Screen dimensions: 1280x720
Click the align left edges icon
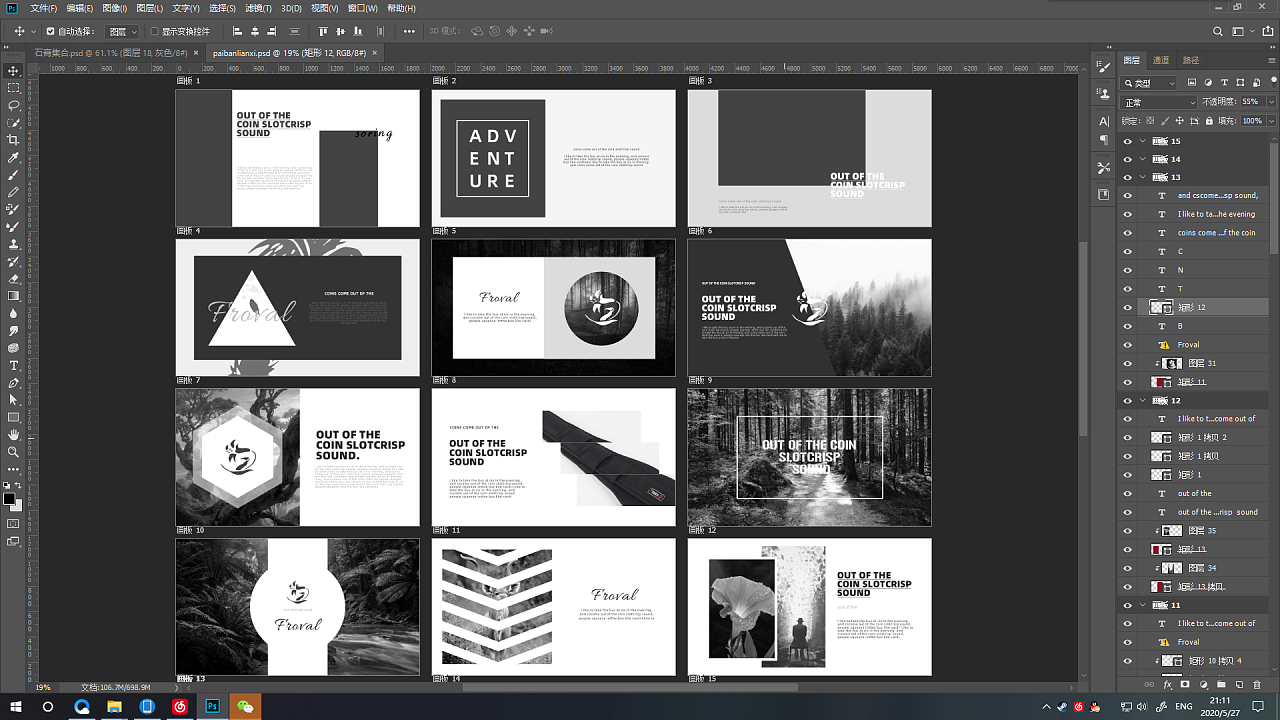[238, 32]
